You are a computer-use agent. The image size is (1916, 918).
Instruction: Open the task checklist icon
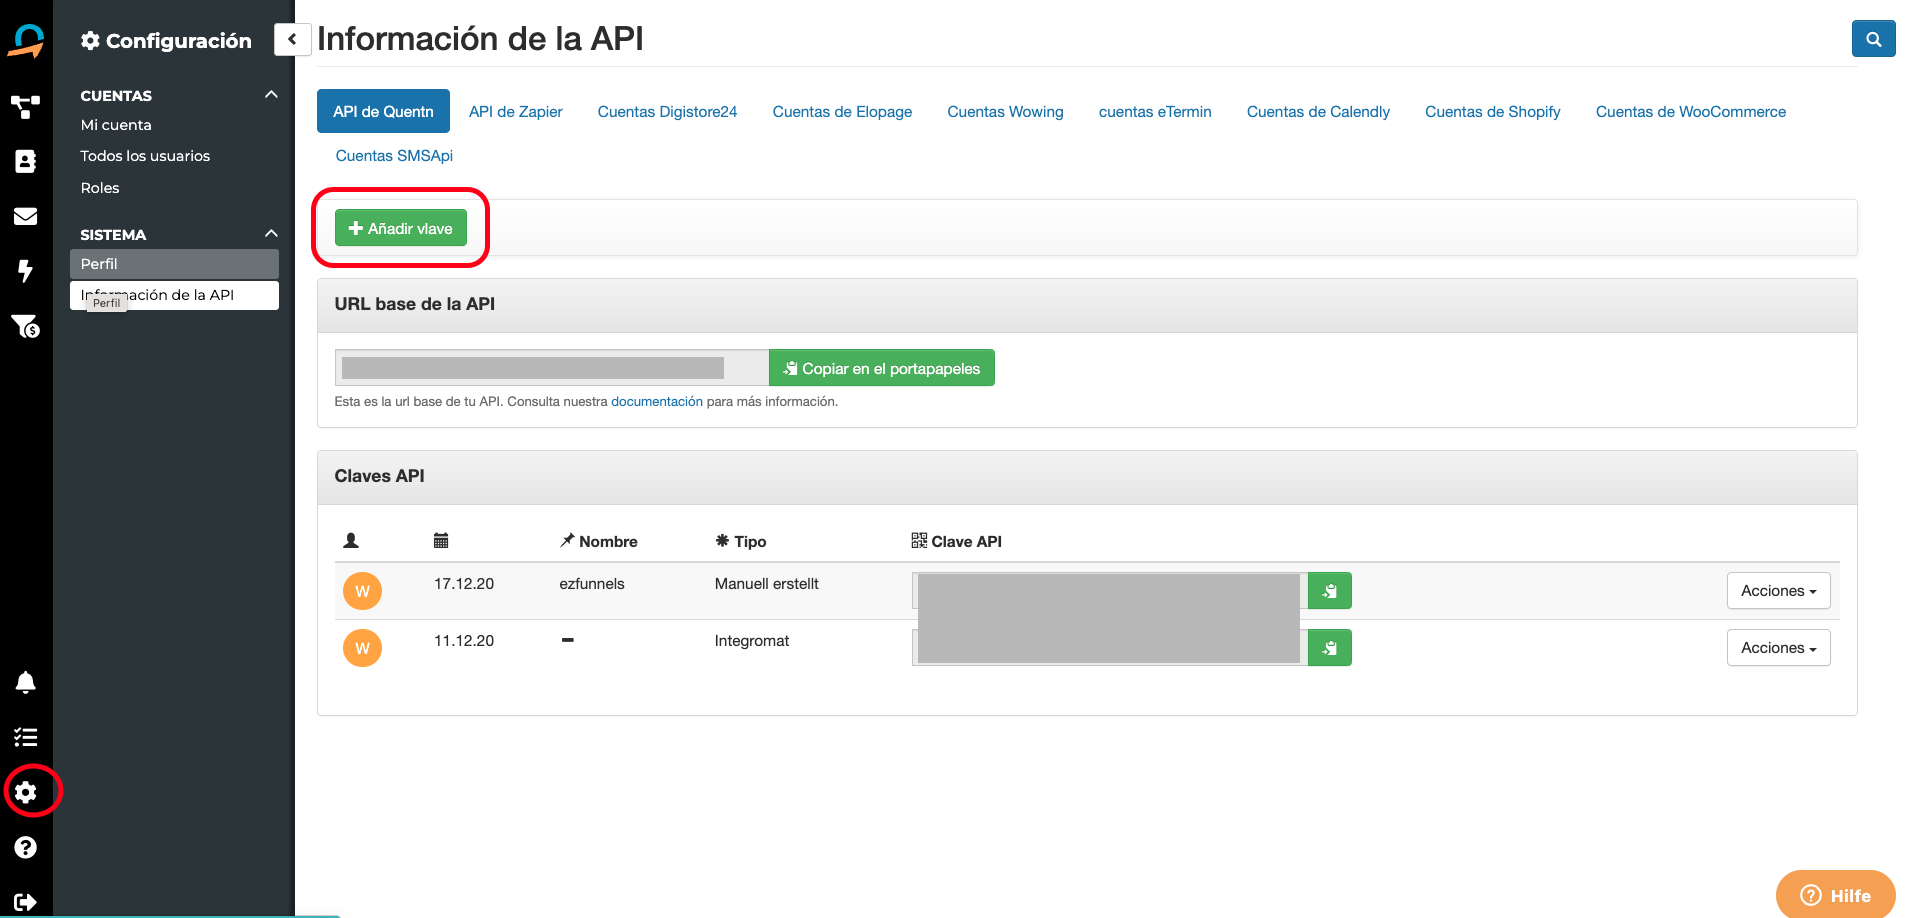click(x=26, y=737)
